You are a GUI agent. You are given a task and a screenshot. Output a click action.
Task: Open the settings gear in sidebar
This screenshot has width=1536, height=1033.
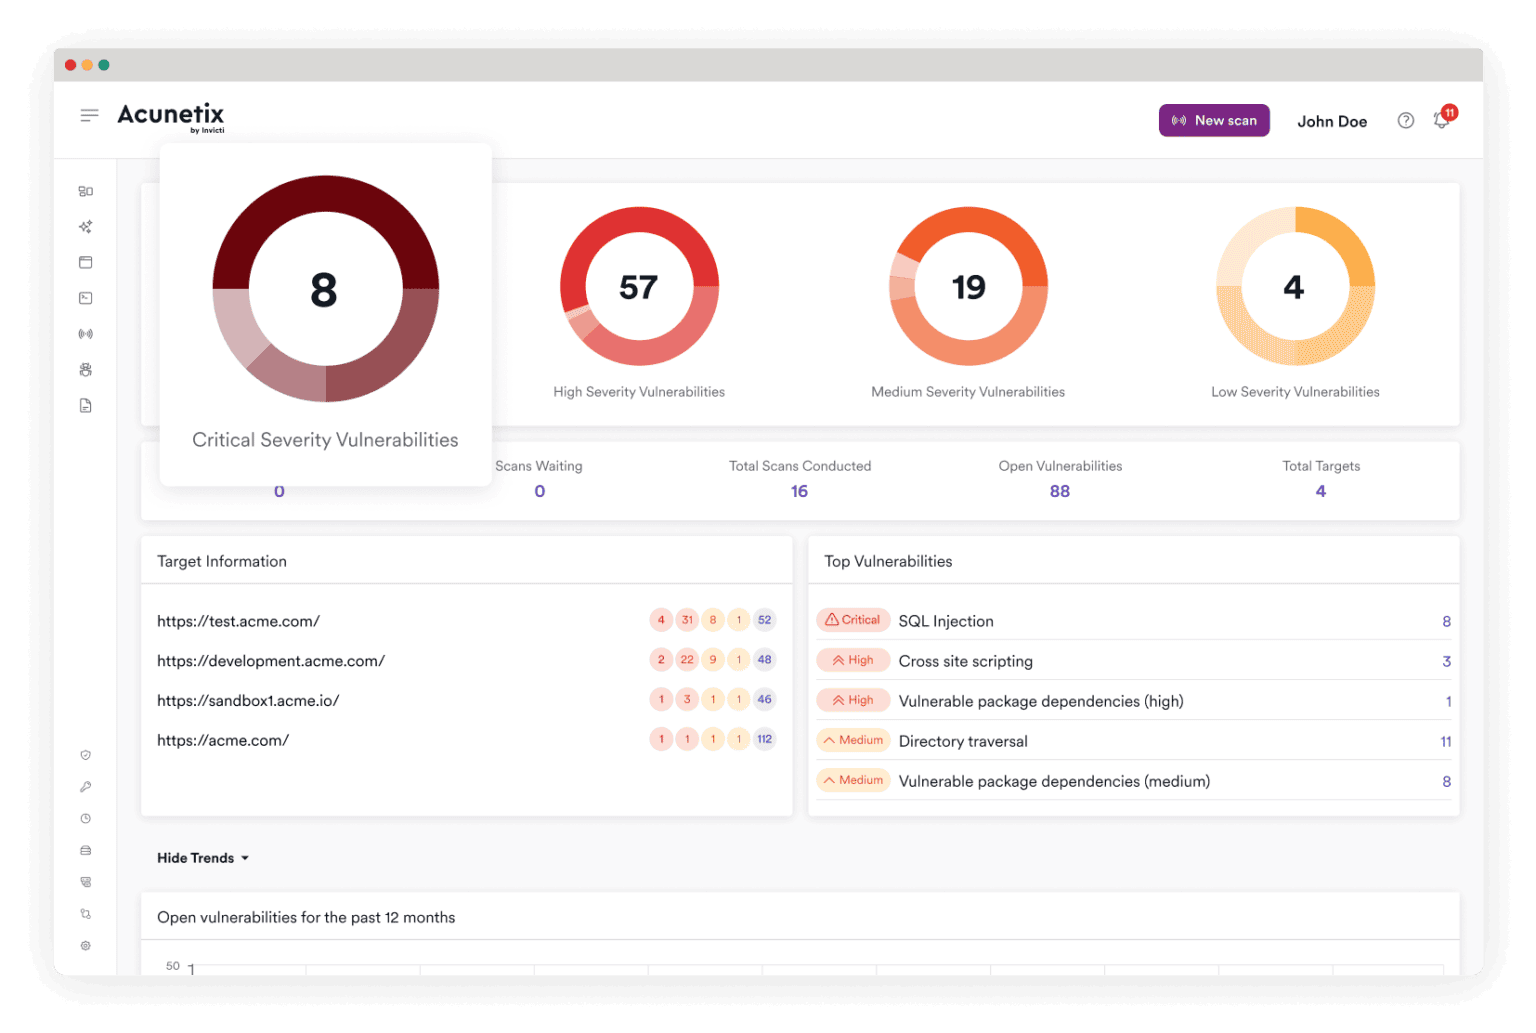86,946
